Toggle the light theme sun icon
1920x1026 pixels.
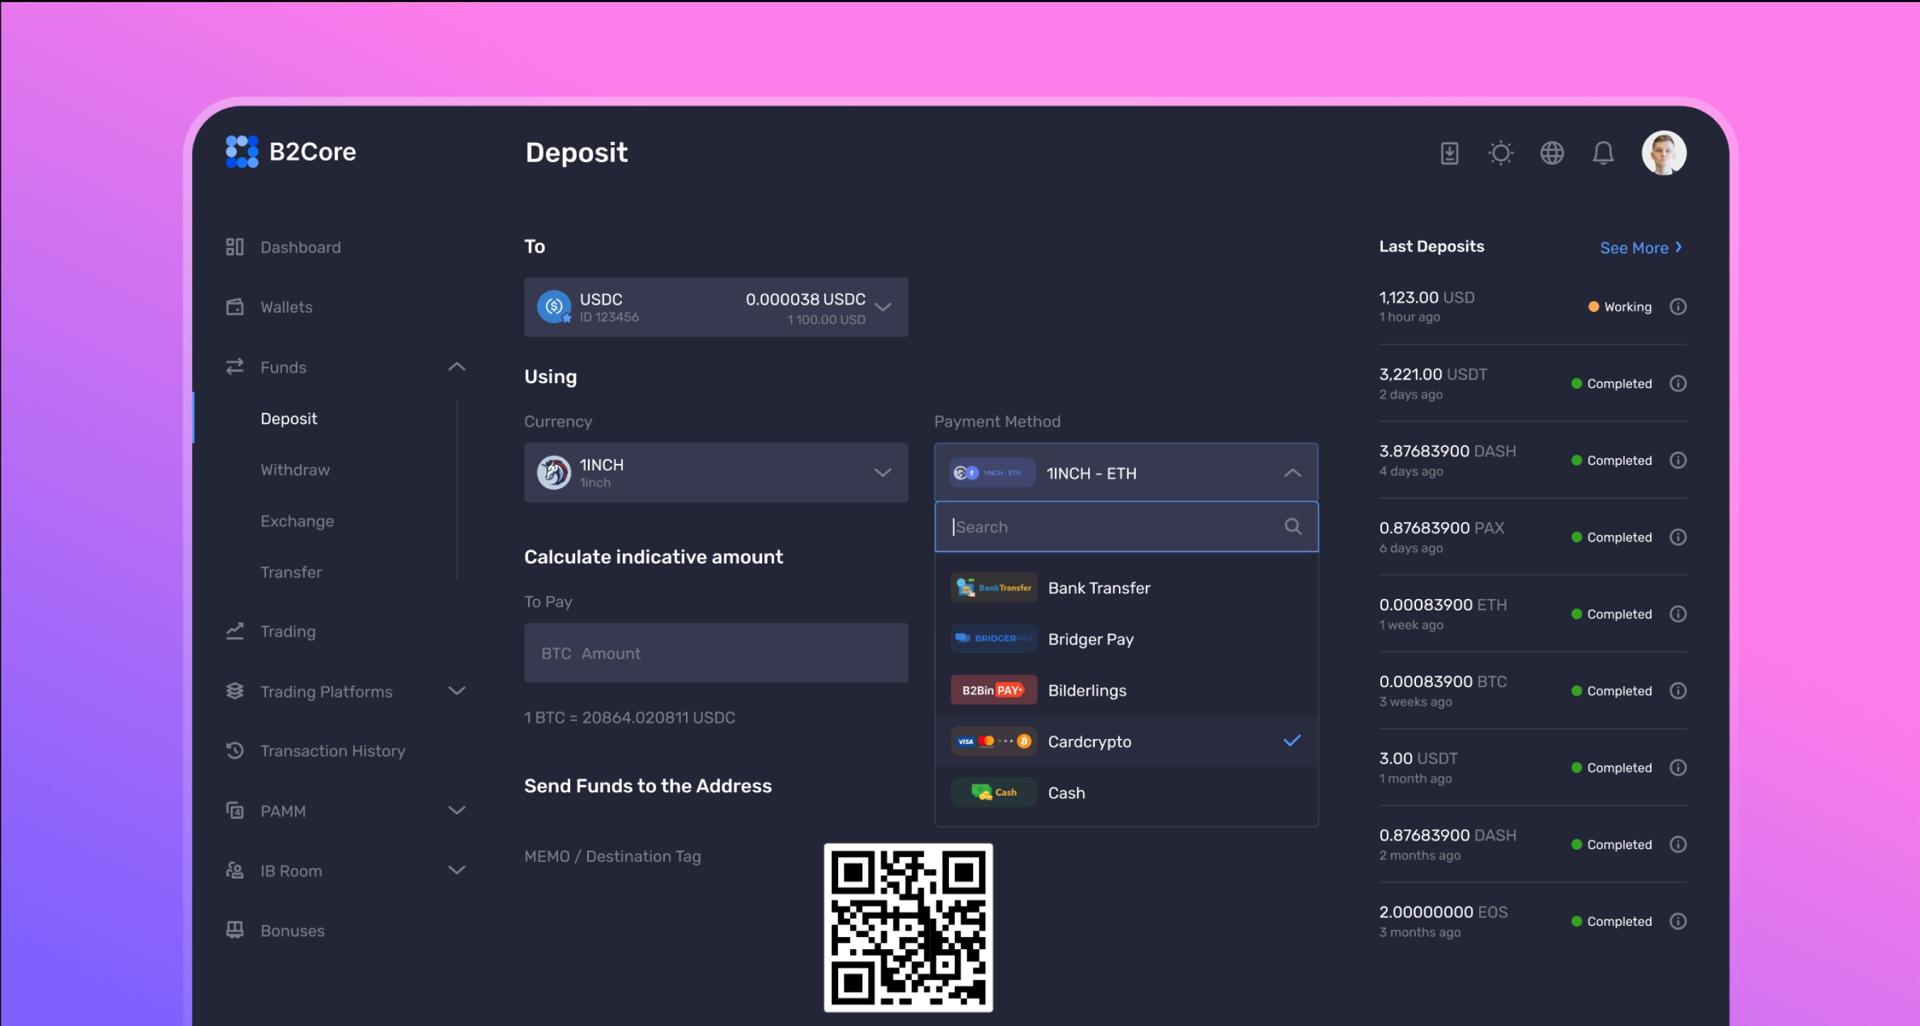[x=1500, y=153]
